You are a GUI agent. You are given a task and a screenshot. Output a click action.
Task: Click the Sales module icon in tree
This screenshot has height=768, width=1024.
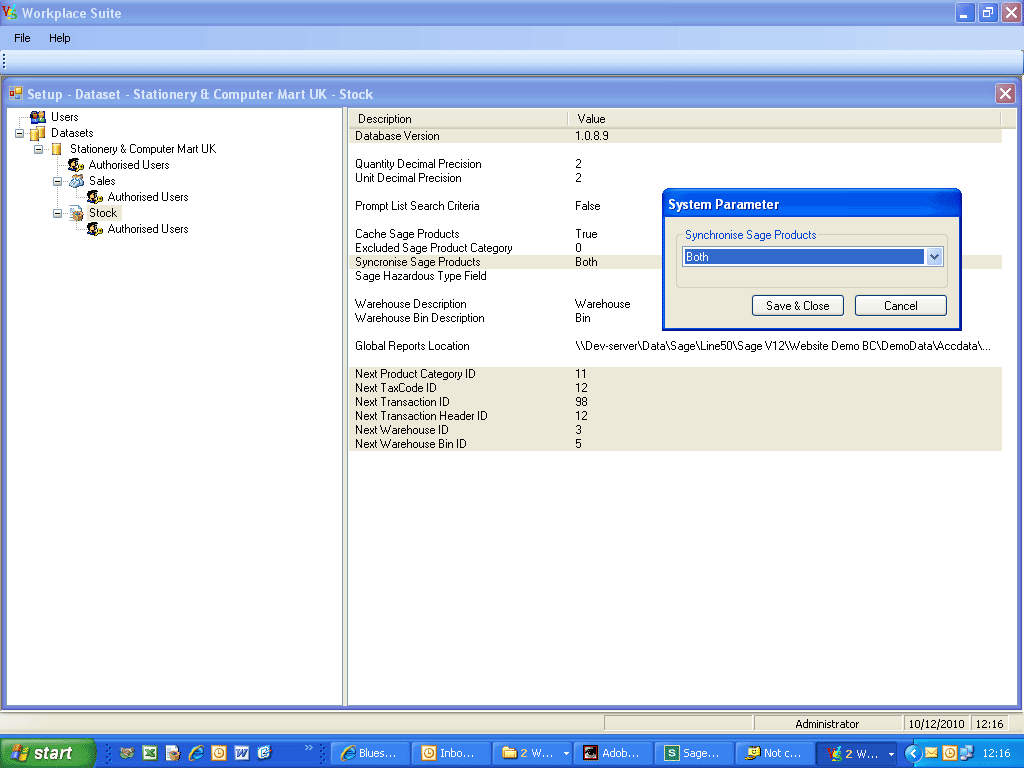coord(76,181)
